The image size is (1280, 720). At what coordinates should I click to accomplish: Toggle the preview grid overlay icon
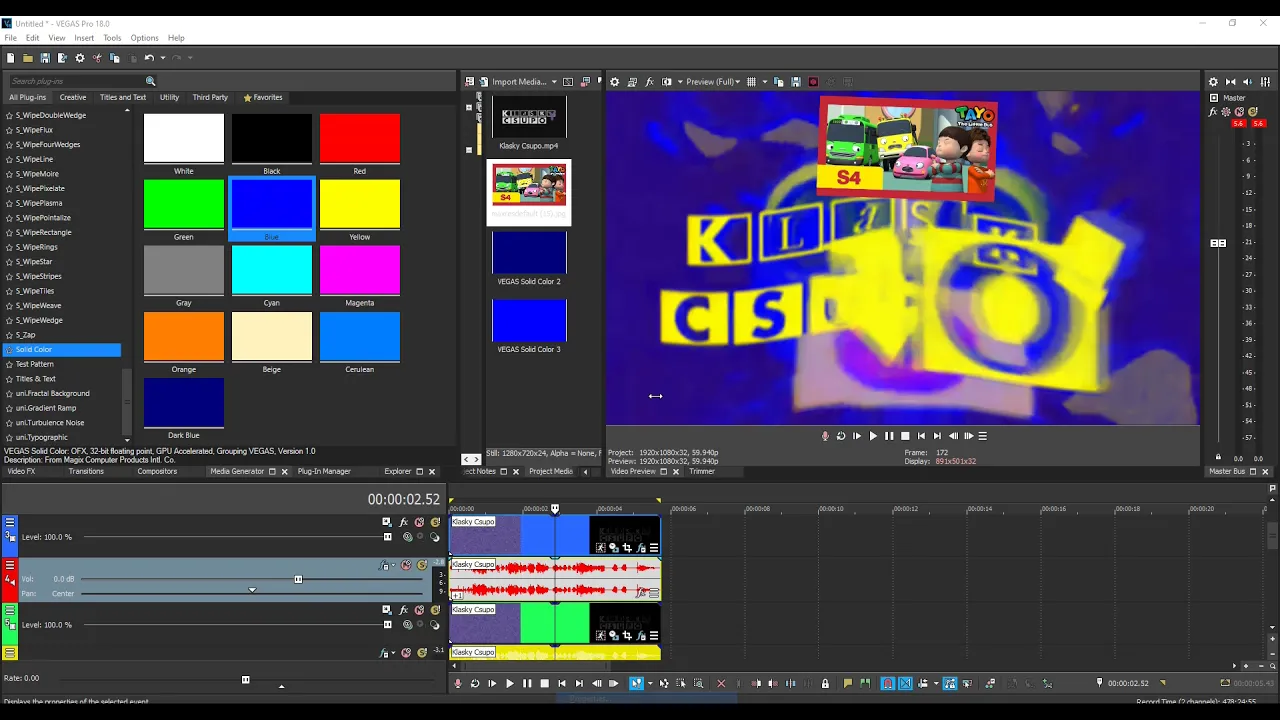click(751, 82)
